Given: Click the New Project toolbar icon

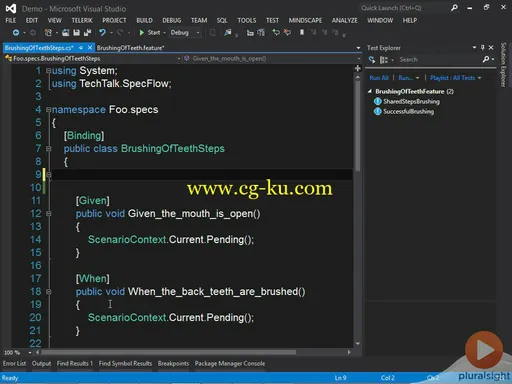Looking at the screenshot, I should click(48, 32).
